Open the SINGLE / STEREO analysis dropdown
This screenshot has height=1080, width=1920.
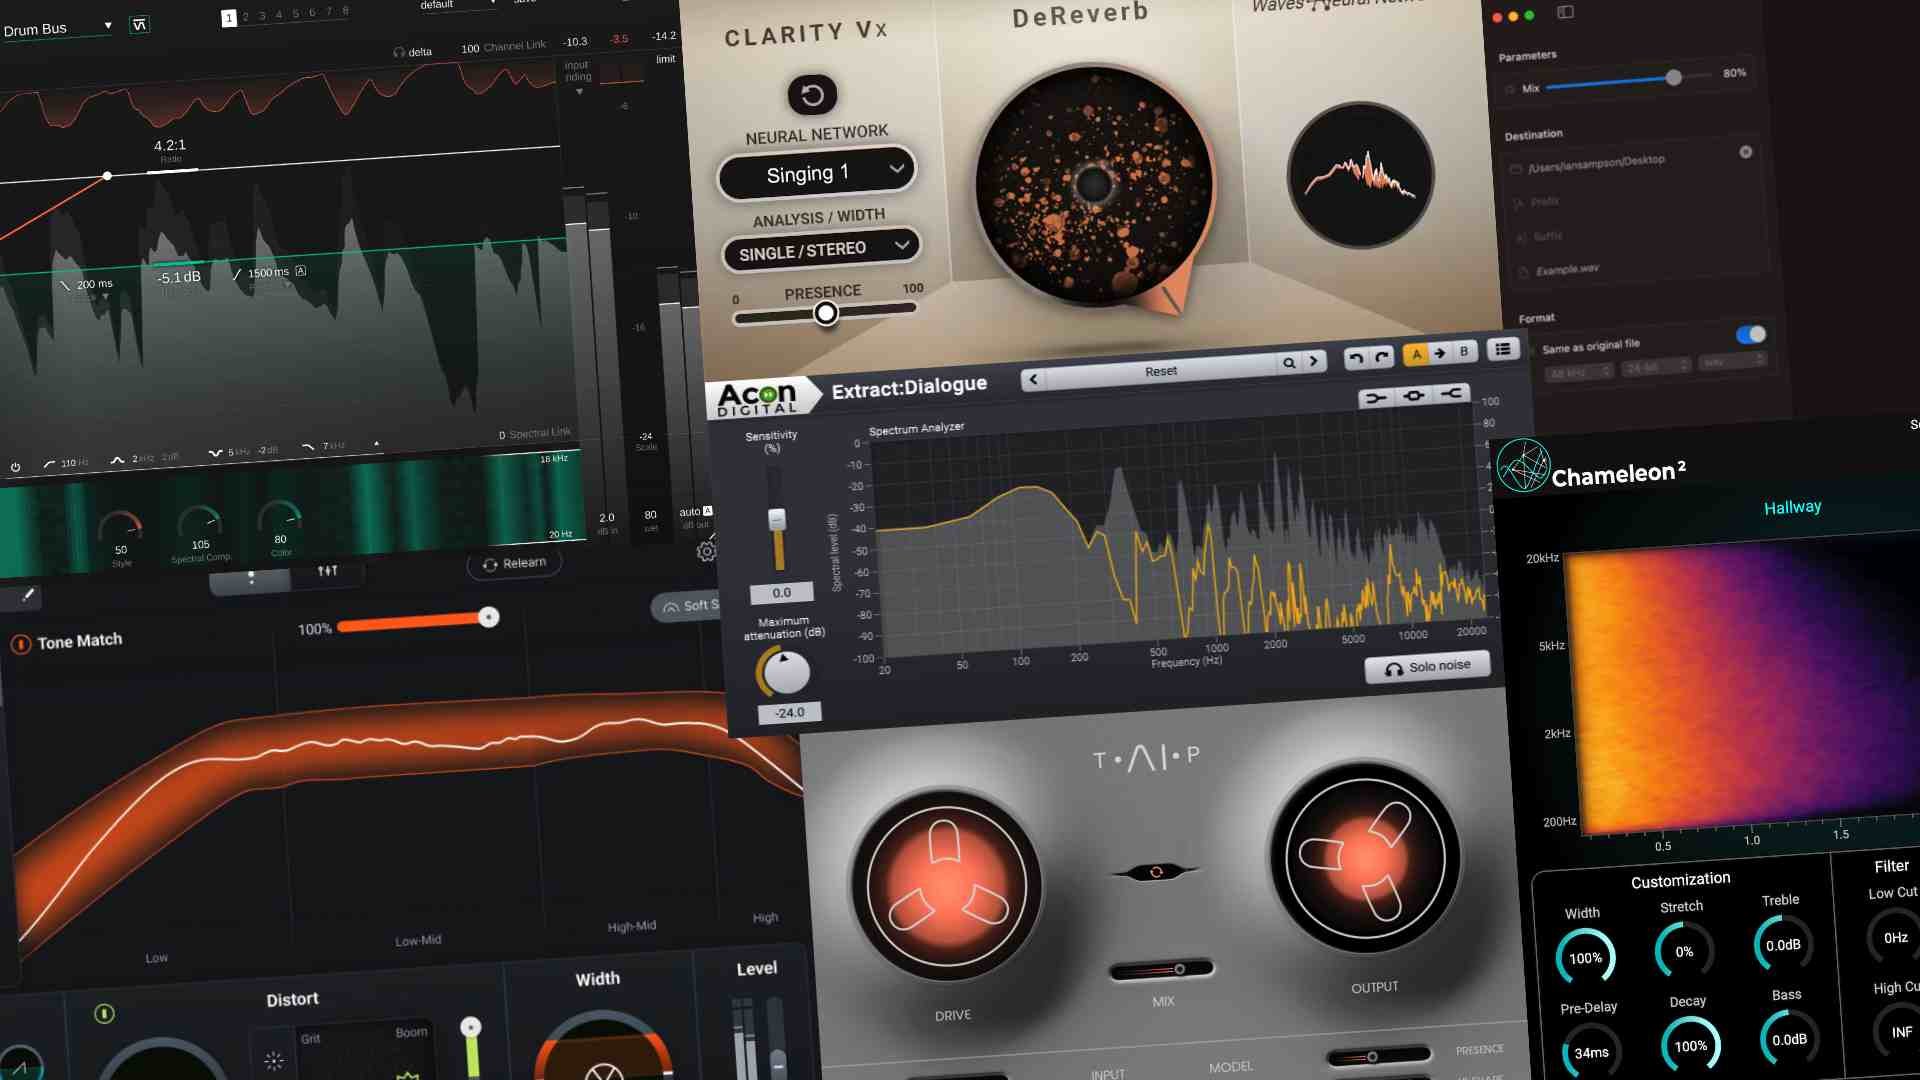coord(821,249)
